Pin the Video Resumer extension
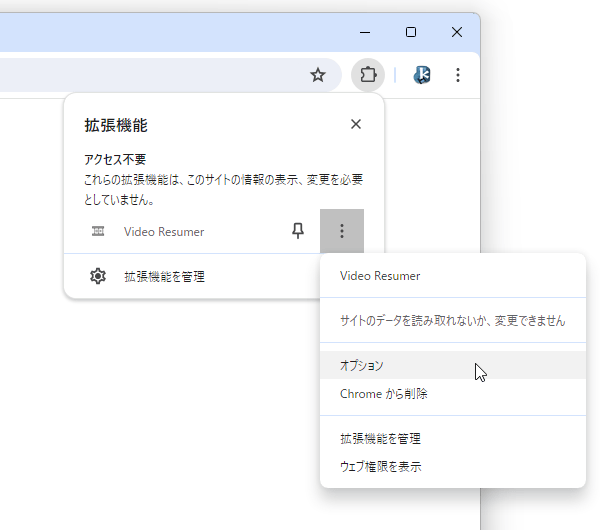This screenshot has height=530, width=600. (298, 231)
